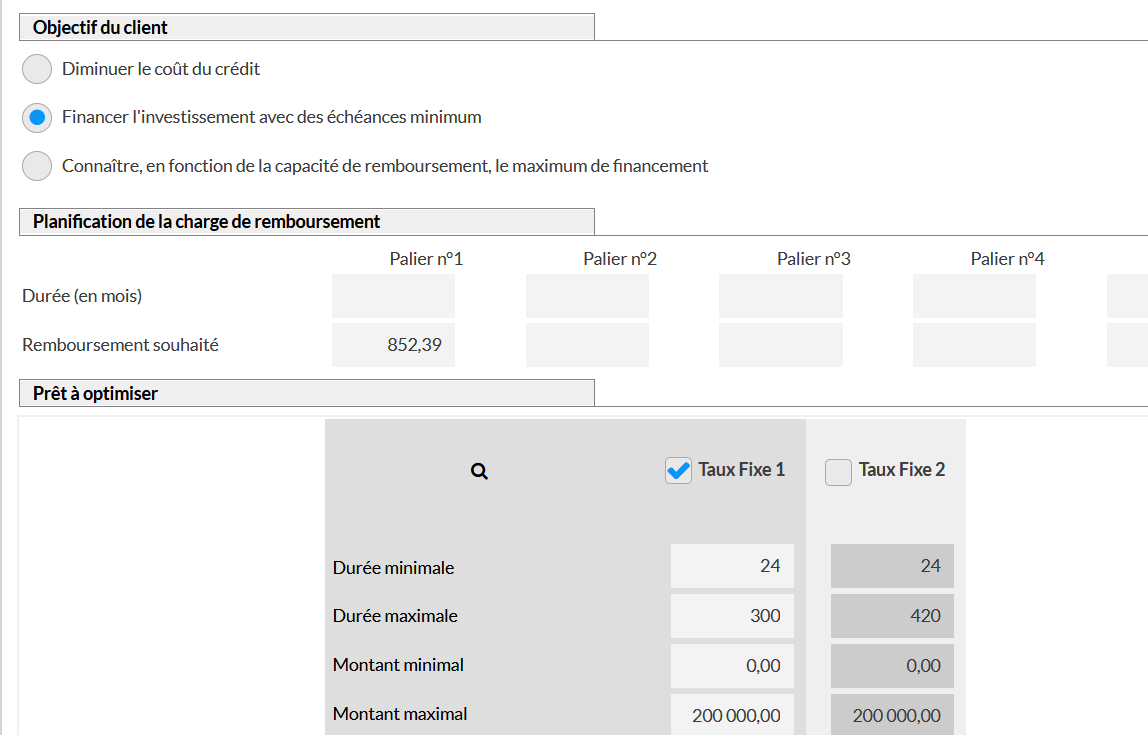Enable the Taux Fixe 2 checkbox
Image resolution: width=1148 pixels, height=735 pixels.
(838, 471)
